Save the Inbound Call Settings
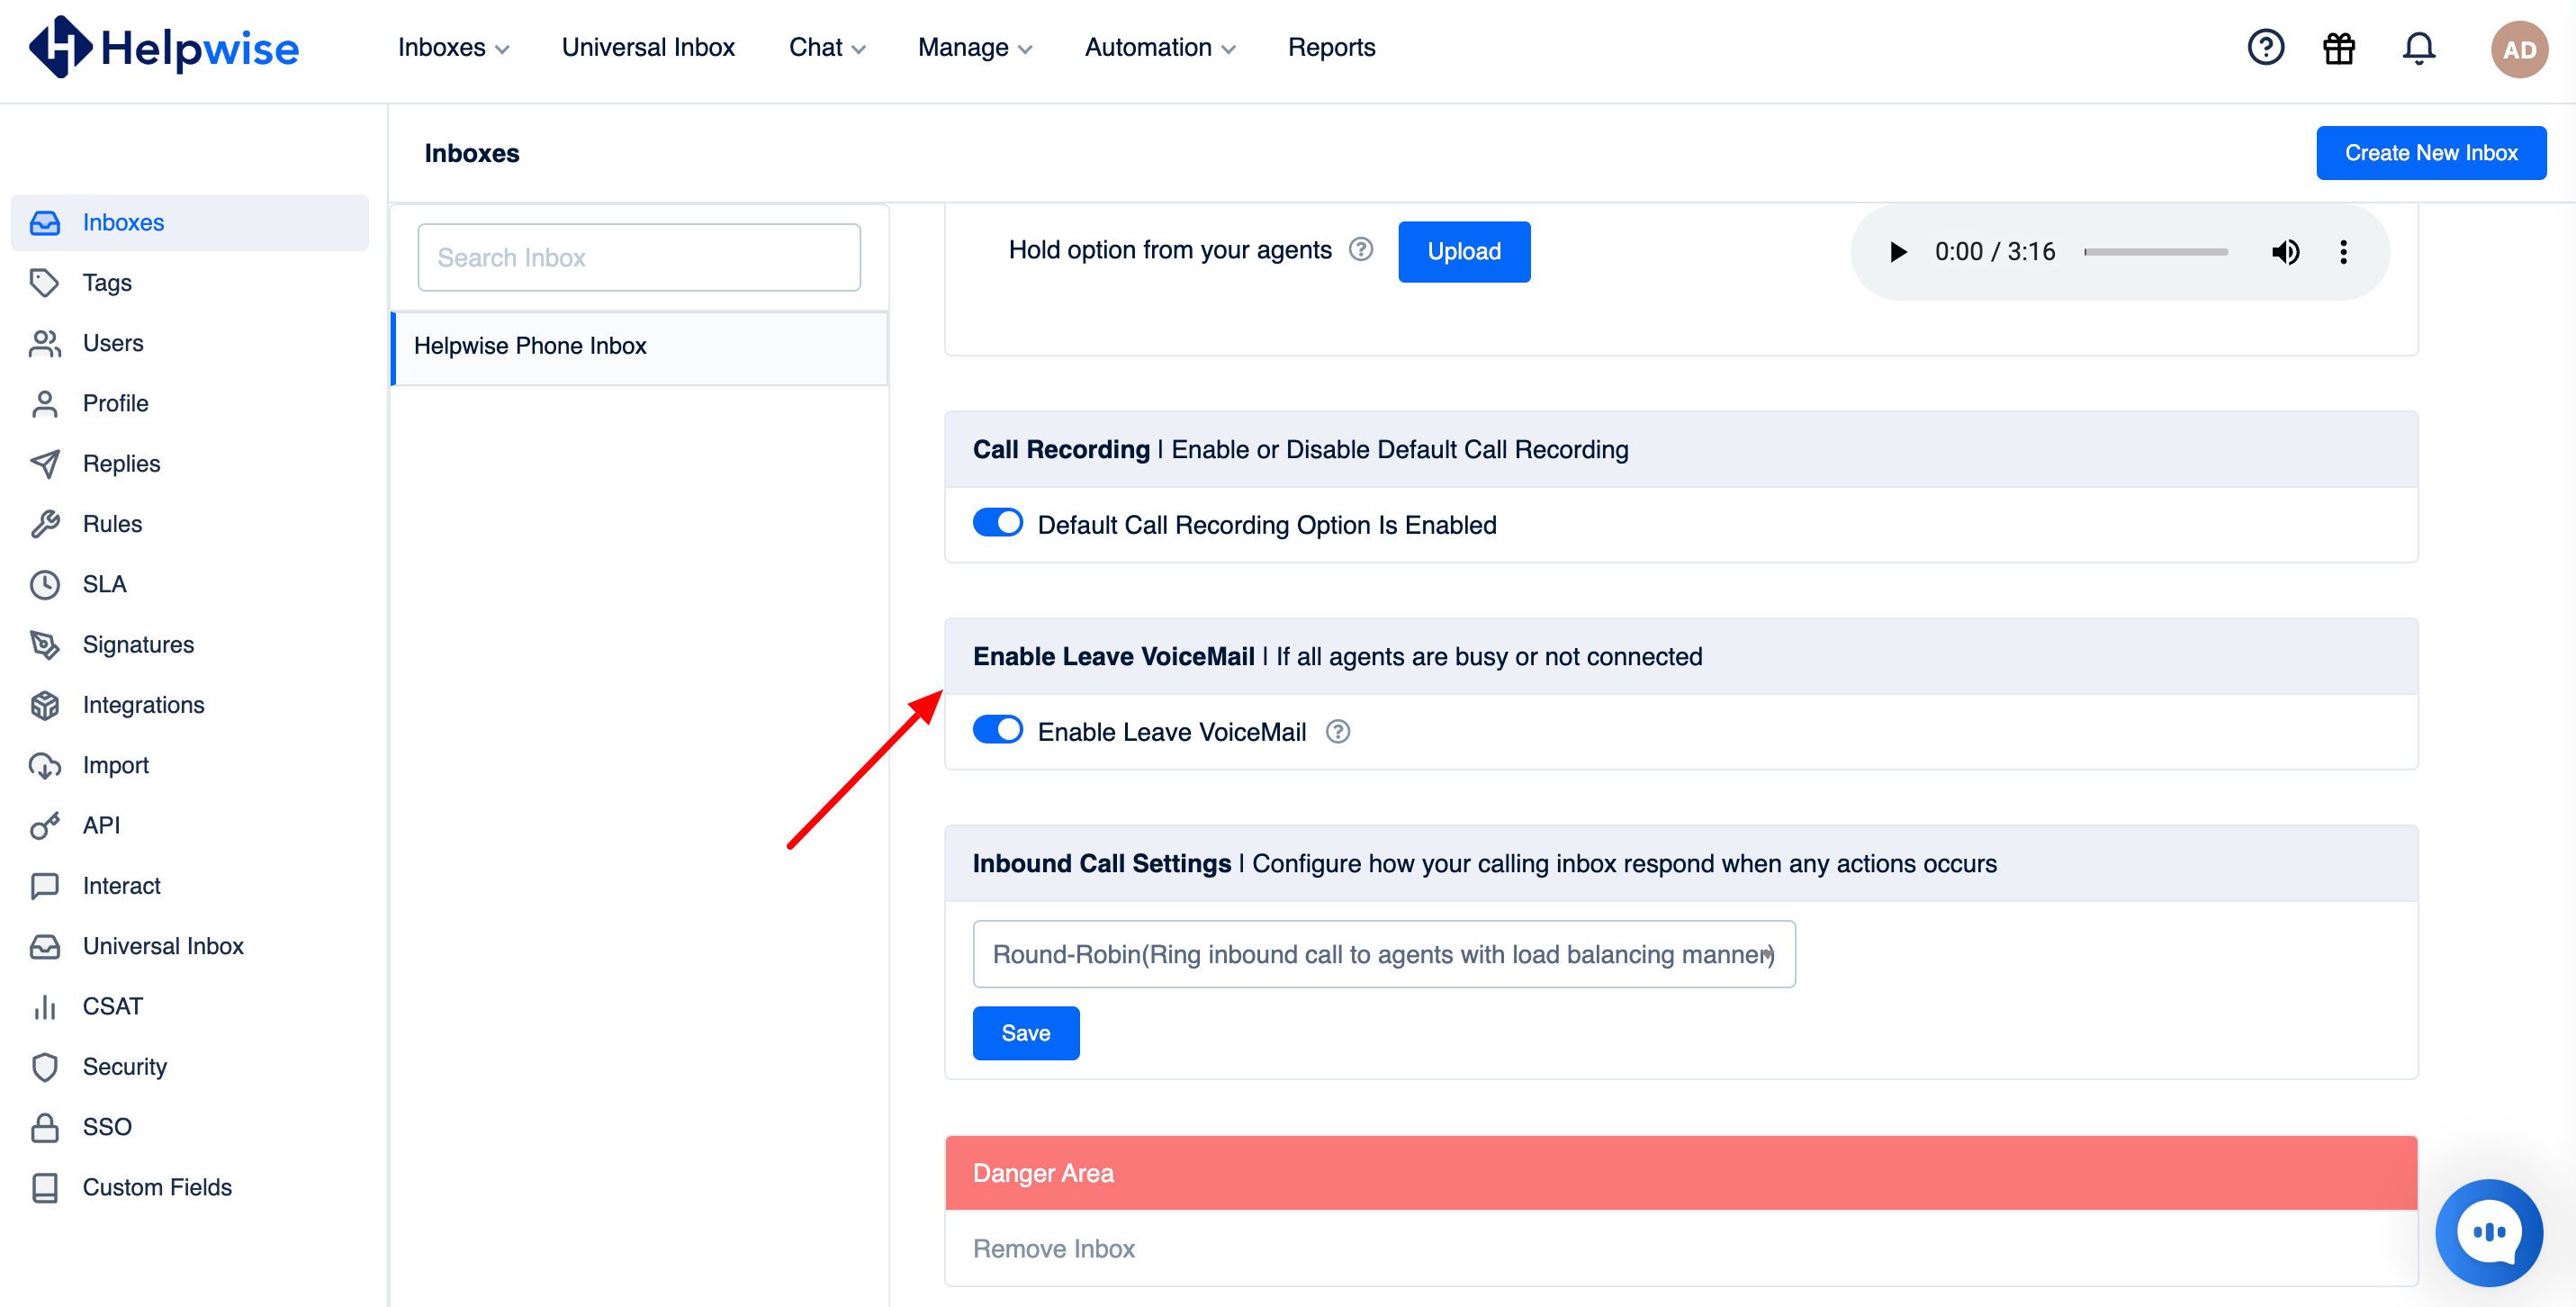The width and height of the screenshot is (2576, 1307). 1025,1033
